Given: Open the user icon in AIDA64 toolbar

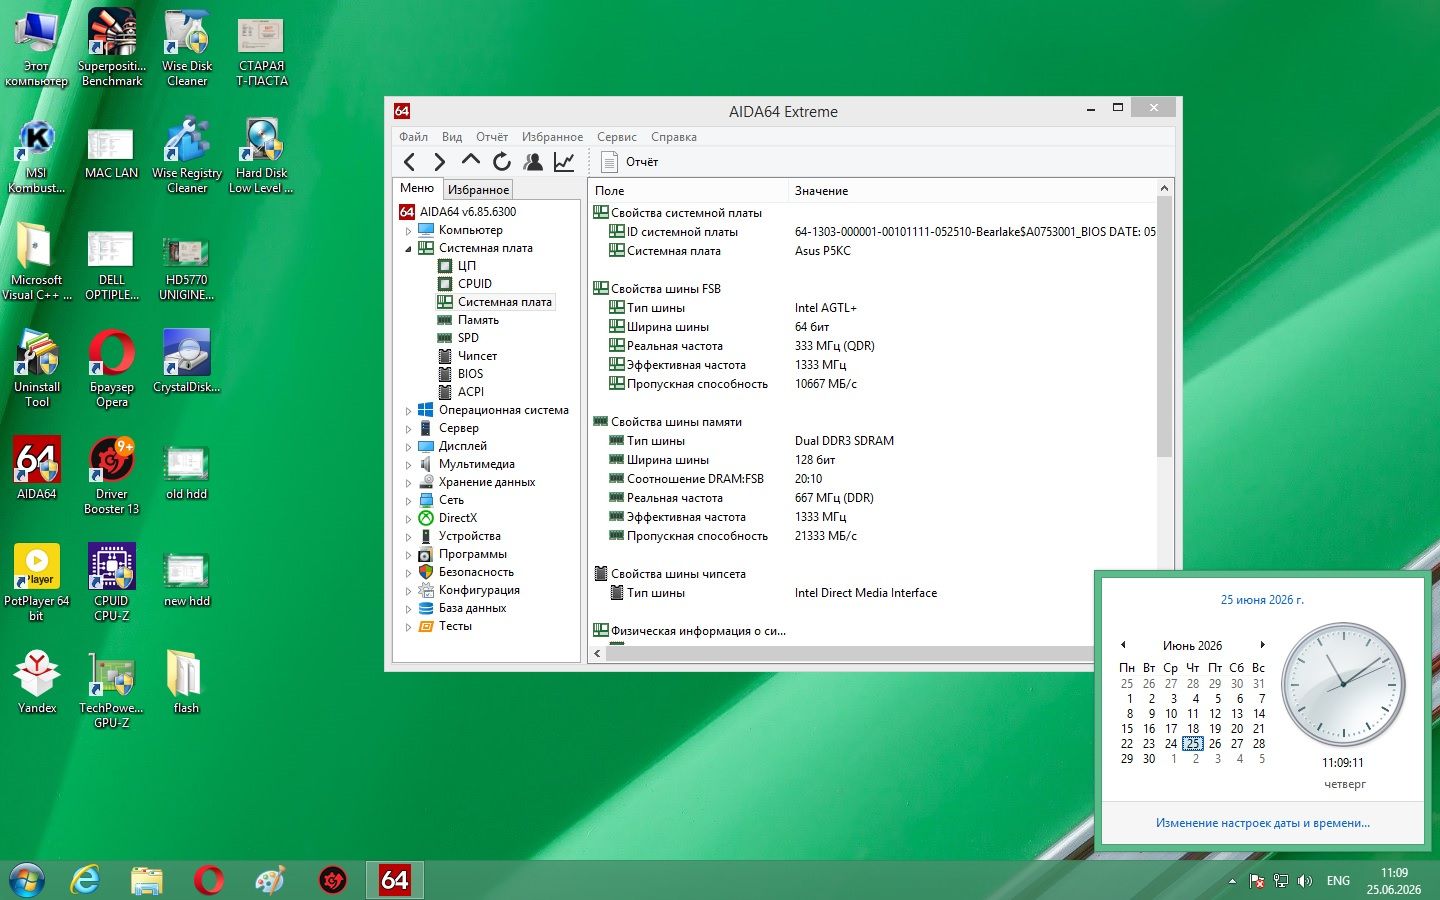Looking at the screenshot, I should click(533, 162).
